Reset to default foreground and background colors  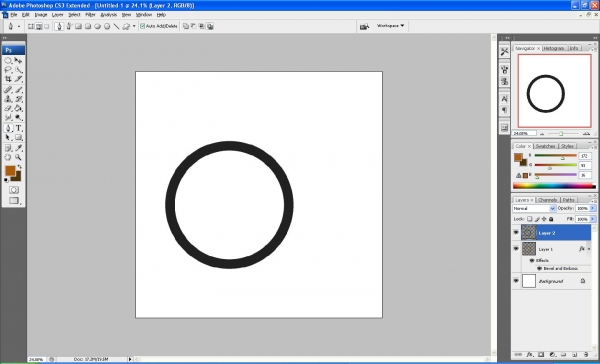pos(7,180)
